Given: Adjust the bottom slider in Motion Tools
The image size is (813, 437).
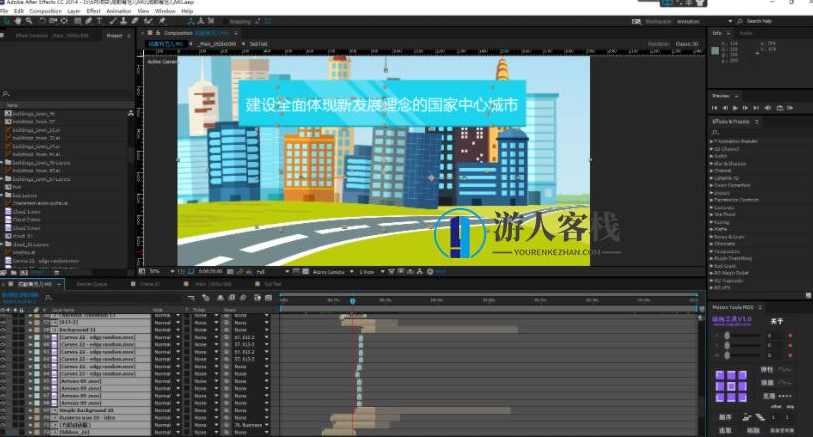Looking at the screenshot, I should (726, 355).
